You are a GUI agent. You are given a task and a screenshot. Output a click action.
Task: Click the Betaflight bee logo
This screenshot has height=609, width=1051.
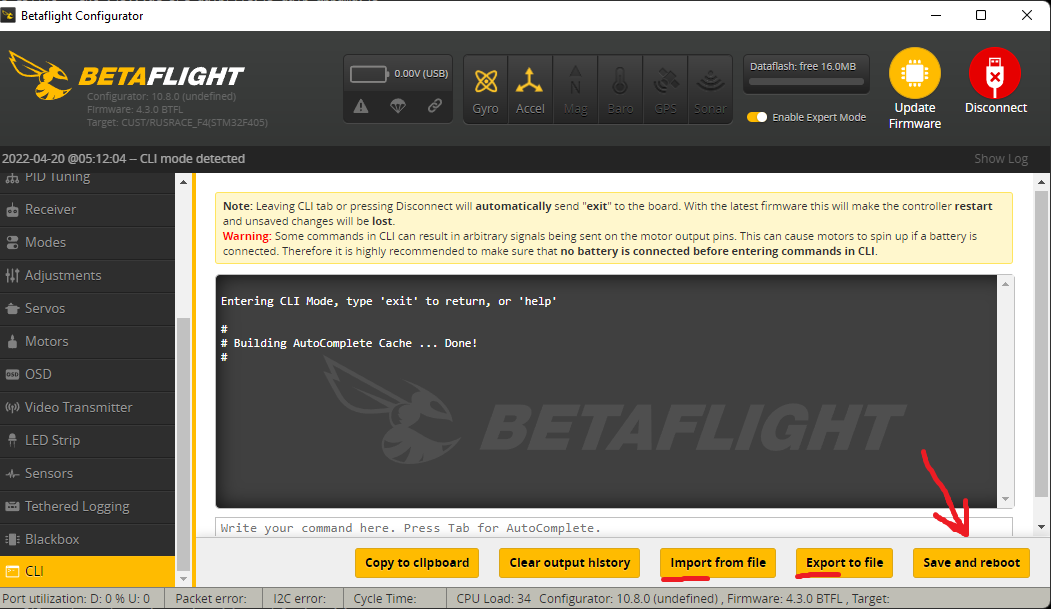coord(40,76)
